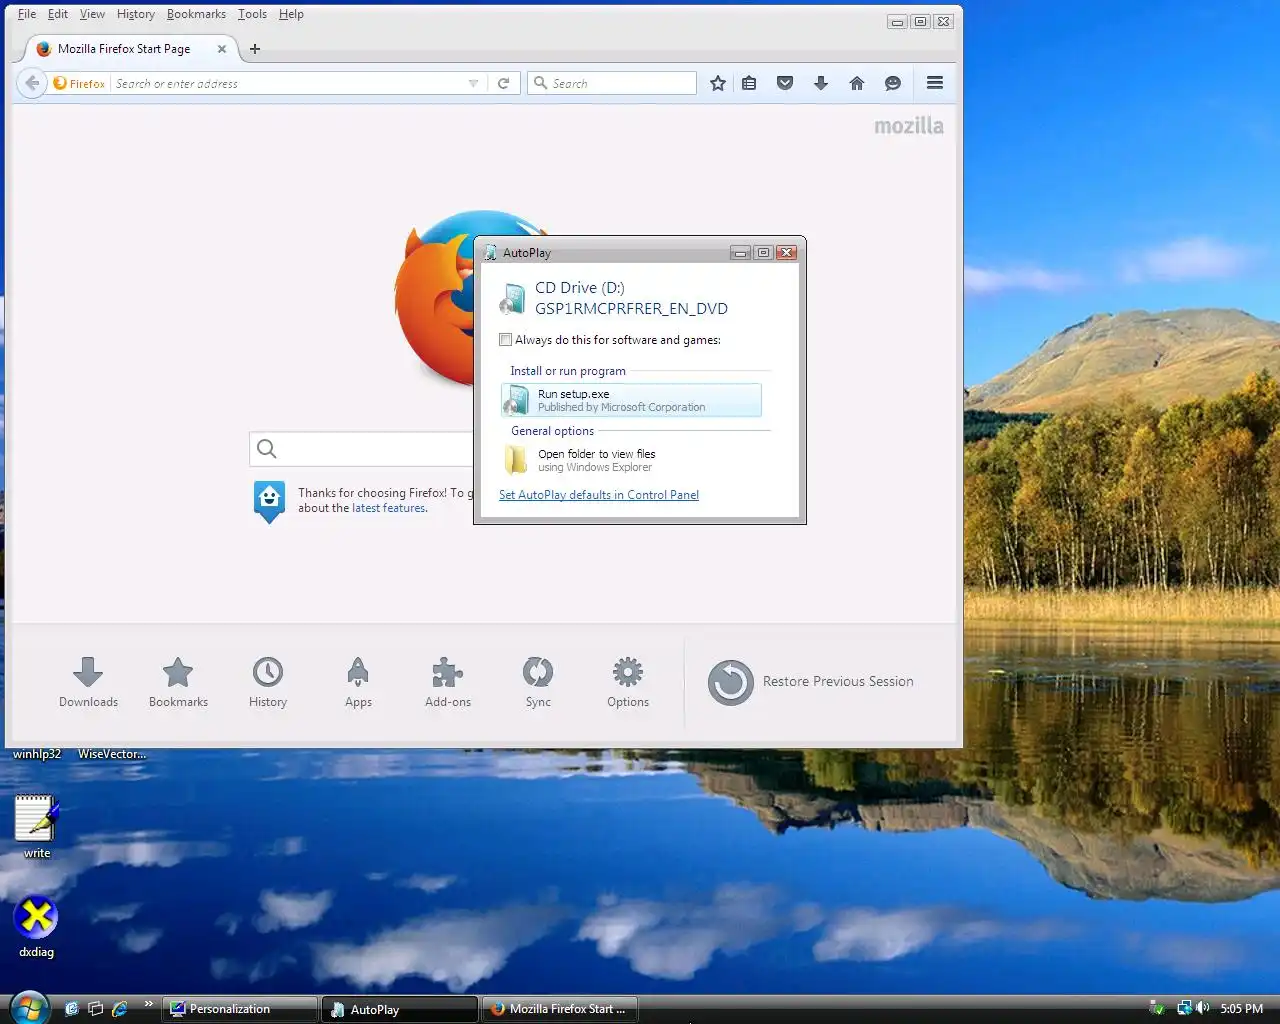Open Add-ons from the start page launcher
This screenshot has width=1280, height=1024.
pos(448,682)
